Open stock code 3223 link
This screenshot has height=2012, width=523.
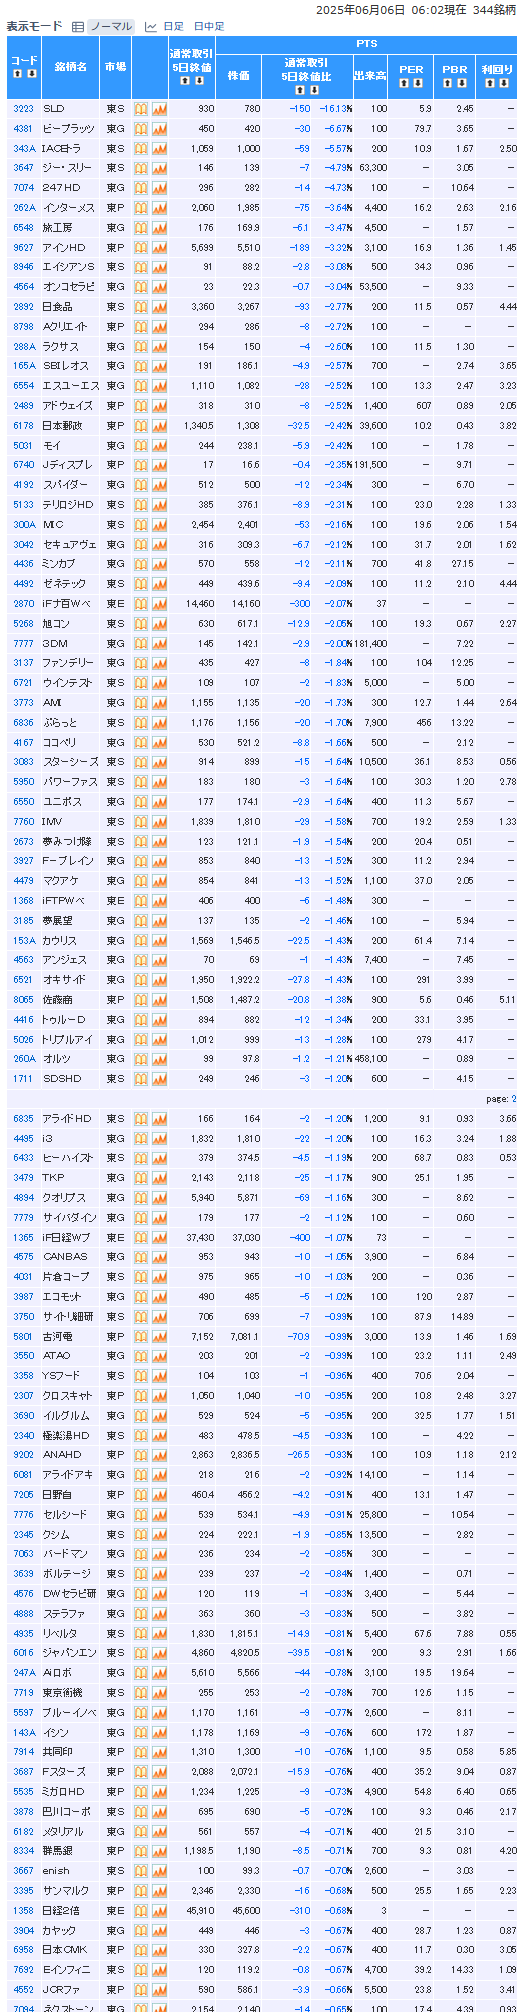23,108
